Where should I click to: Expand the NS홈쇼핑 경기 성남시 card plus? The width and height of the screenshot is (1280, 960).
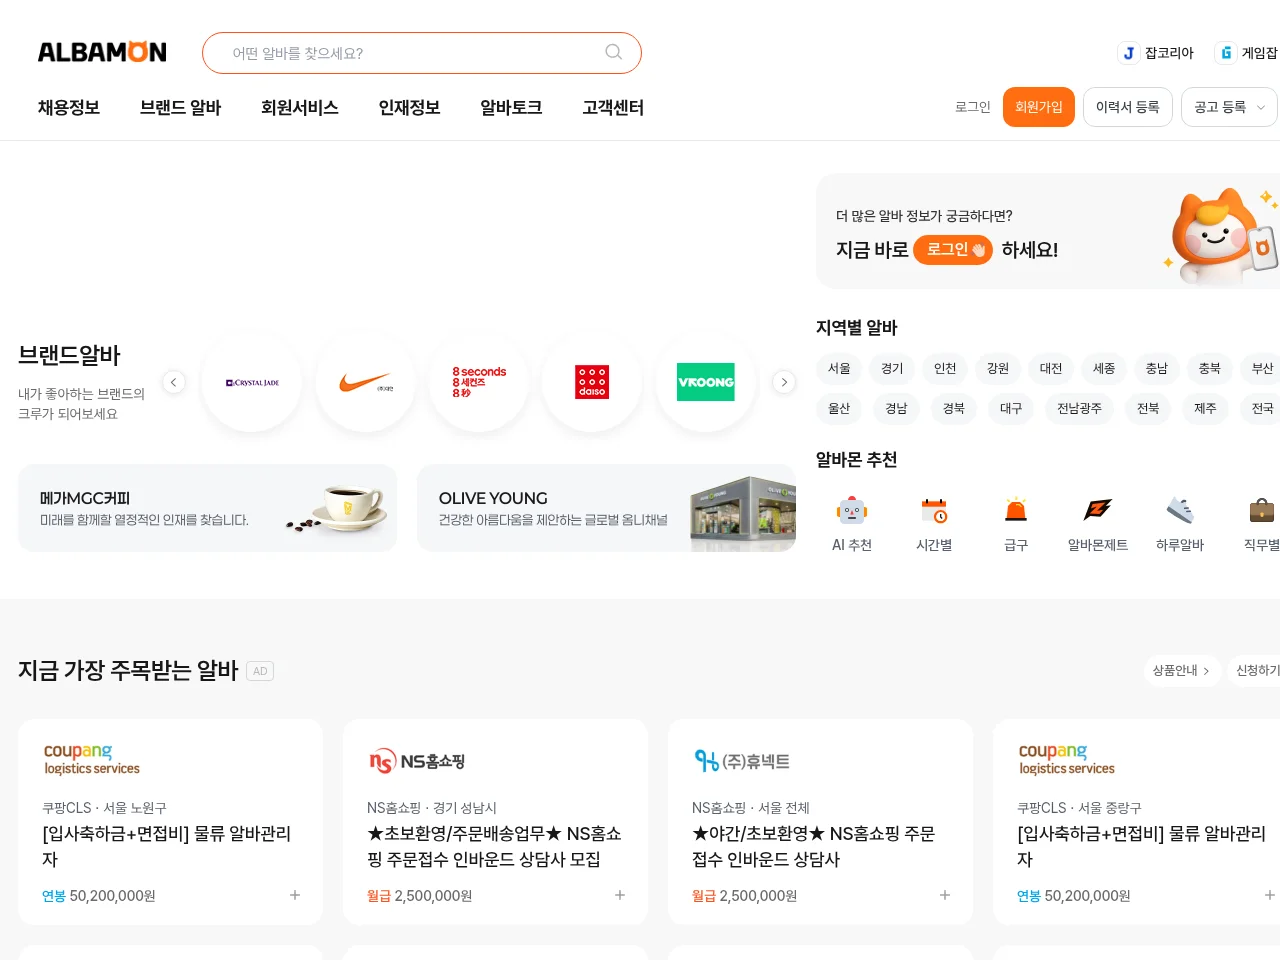click(x=620, y=895)
